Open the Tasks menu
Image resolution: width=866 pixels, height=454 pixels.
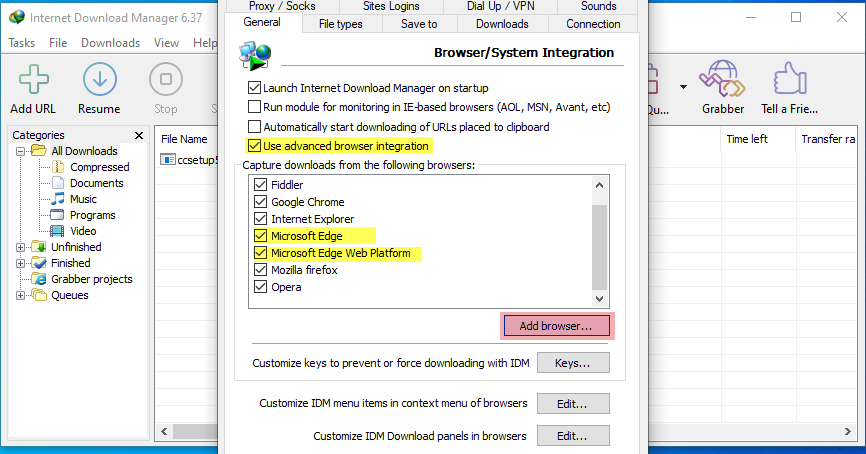coord(22,43)
